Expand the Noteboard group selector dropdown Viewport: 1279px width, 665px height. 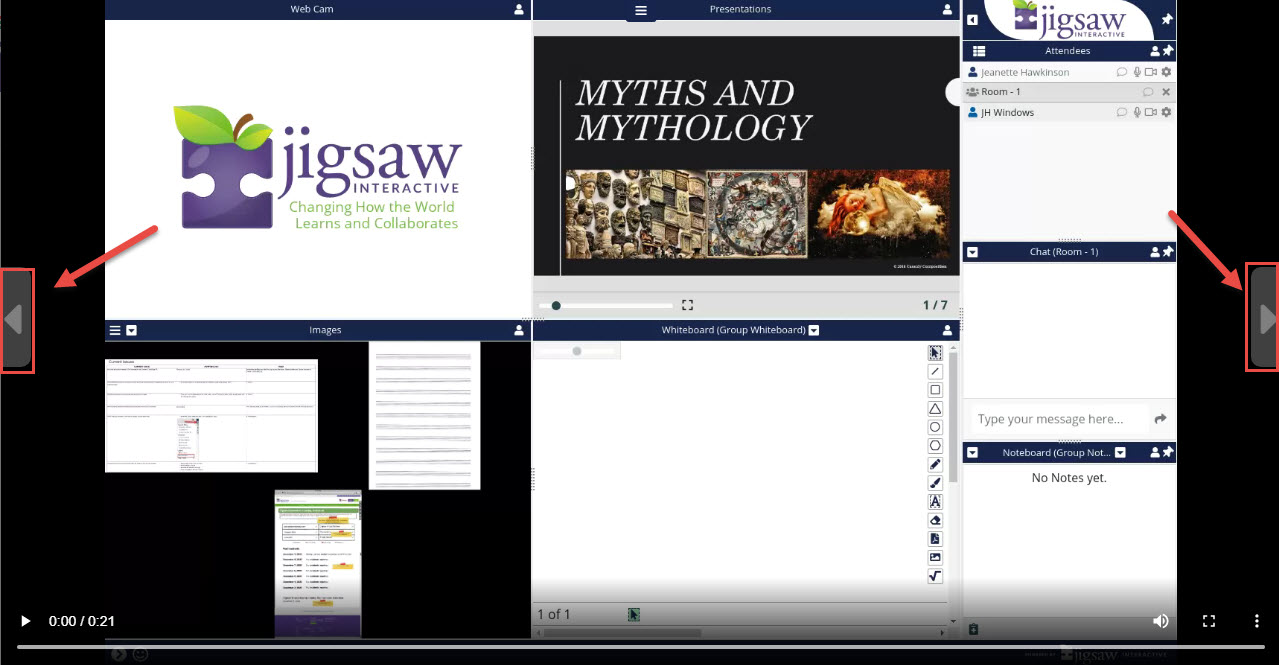click(1120, 453)
